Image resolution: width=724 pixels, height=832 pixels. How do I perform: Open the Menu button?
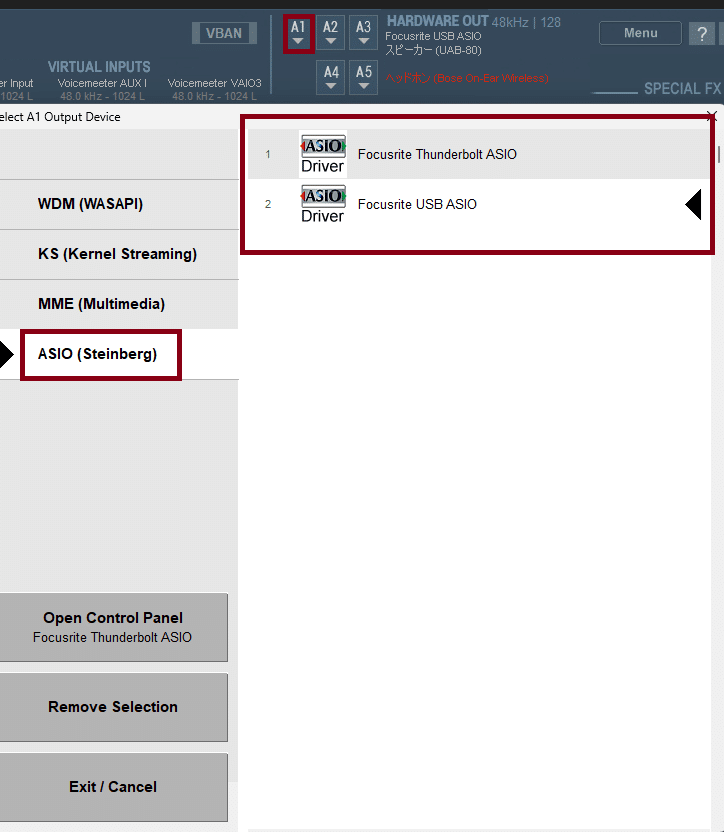click(640, 33)
